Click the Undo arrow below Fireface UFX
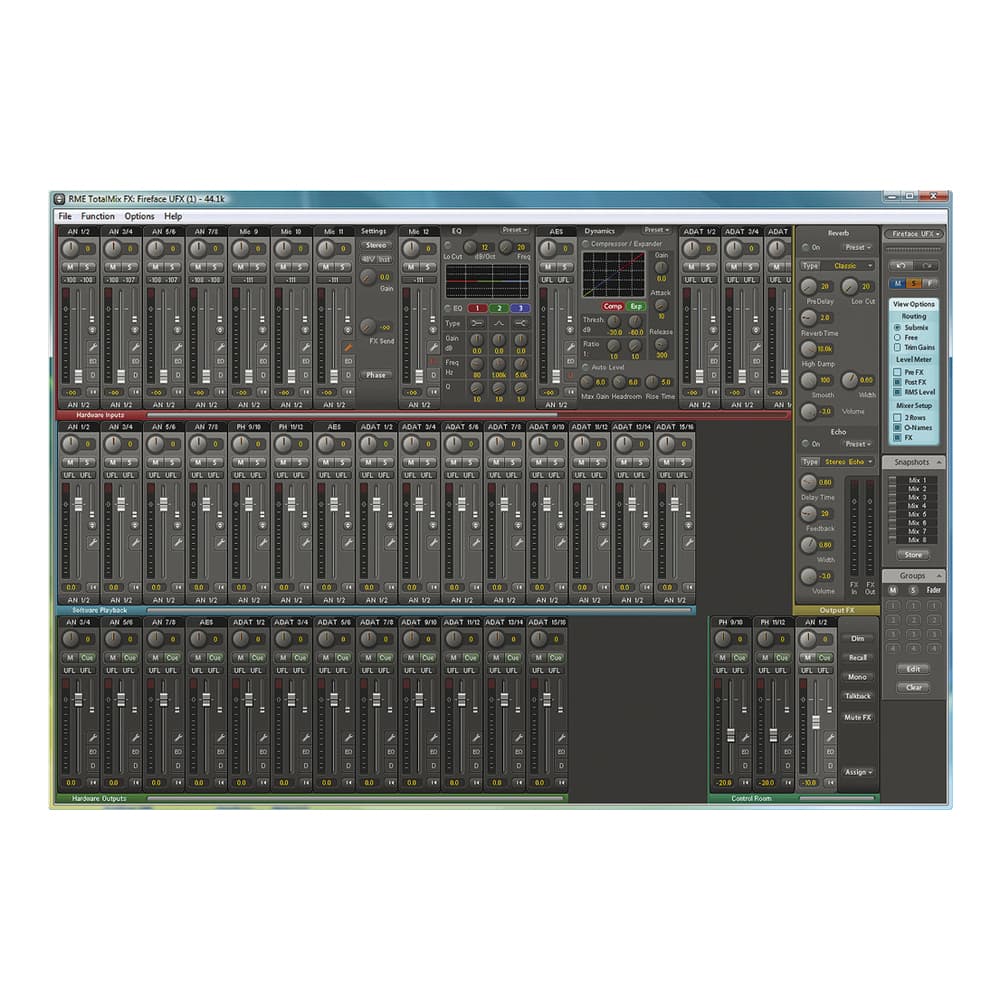Viewport: 1000px width, 1000px height. point(901,265)
